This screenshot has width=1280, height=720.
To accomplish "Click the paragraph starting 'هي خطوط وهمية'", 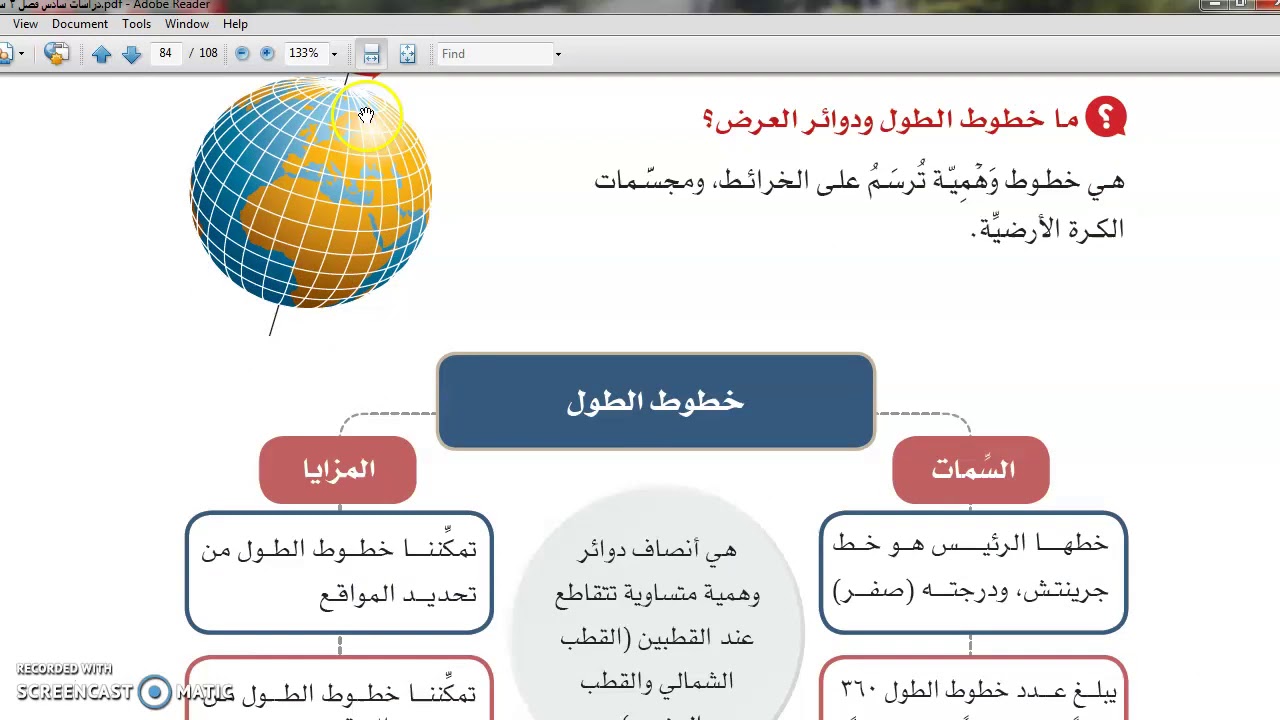I will (x=859, y=205).
